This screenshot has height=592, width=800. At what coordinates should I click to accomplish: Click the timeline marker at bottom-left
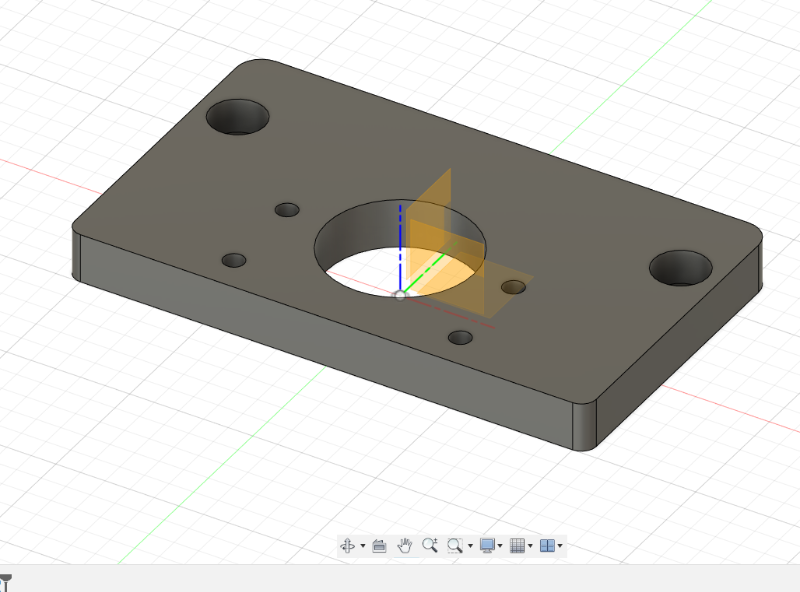[x=5, y=581]
